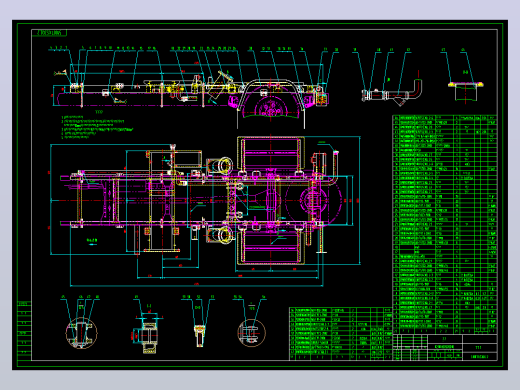The height and width of the screenshot is (390, 520).
Task: Click the revision strip on the sheet's margin
Action: click(24, 330)
